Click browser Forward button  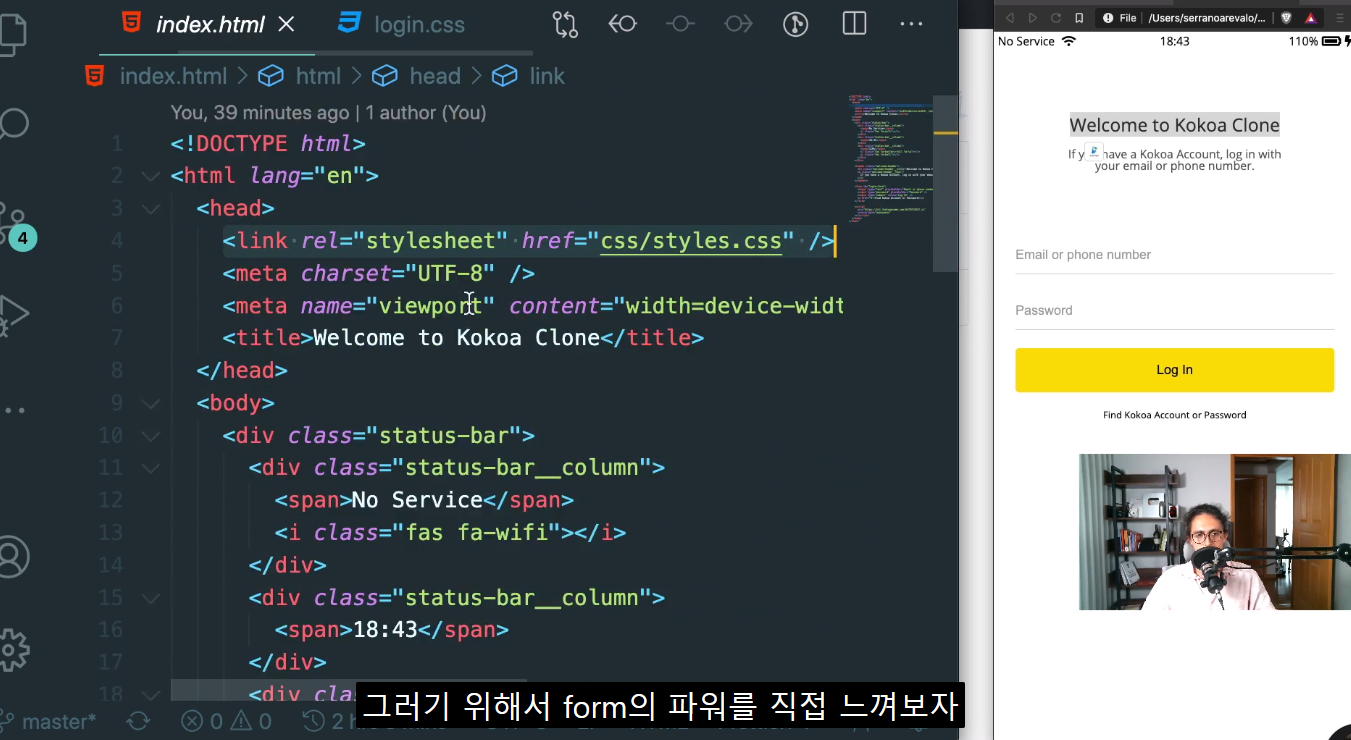[1033, 17]
